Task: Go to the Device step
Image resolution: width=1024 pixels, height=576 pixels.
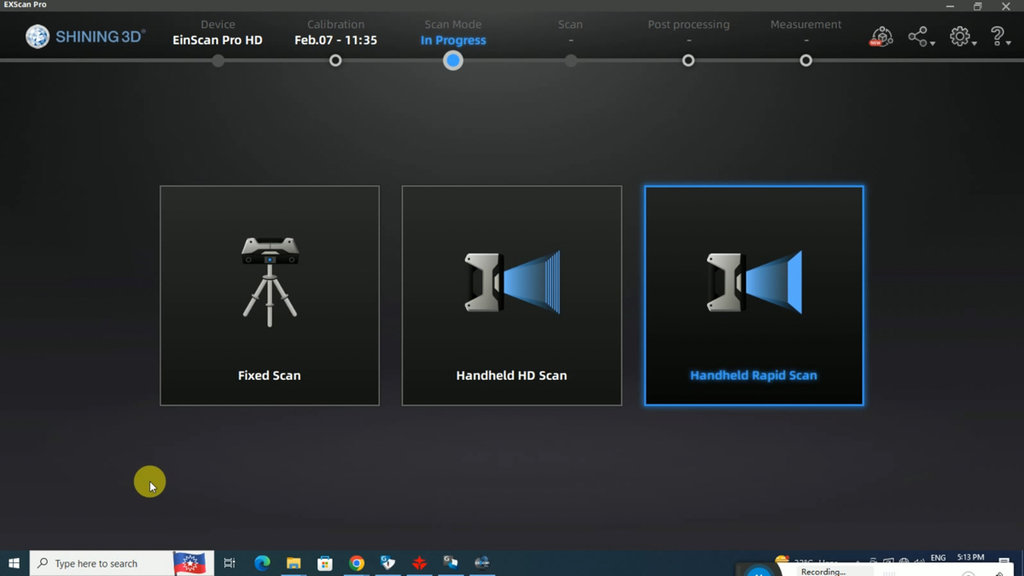Action: coord(218,60)
